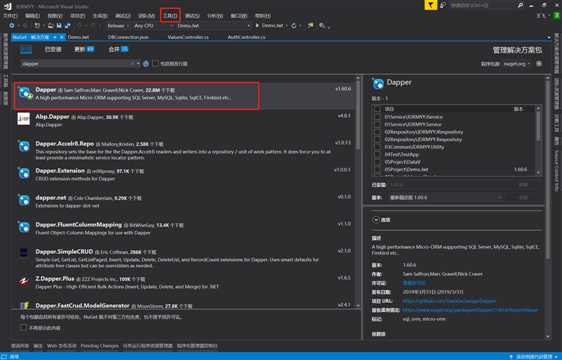Click the browser refresh icon after Demo.Net

294,25
